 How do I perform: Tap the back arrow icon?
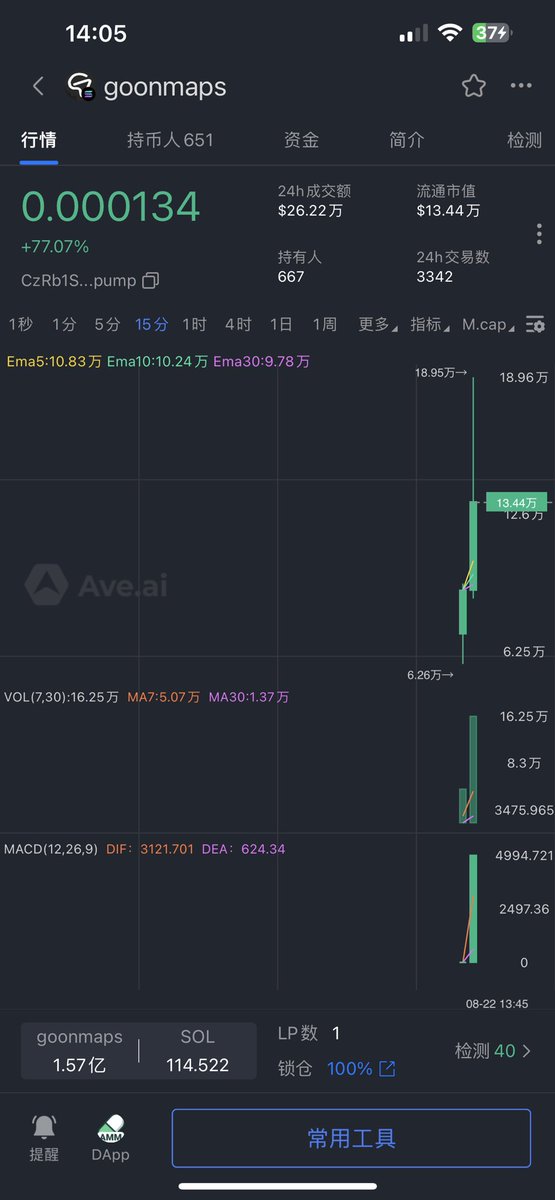coord(38,86)
